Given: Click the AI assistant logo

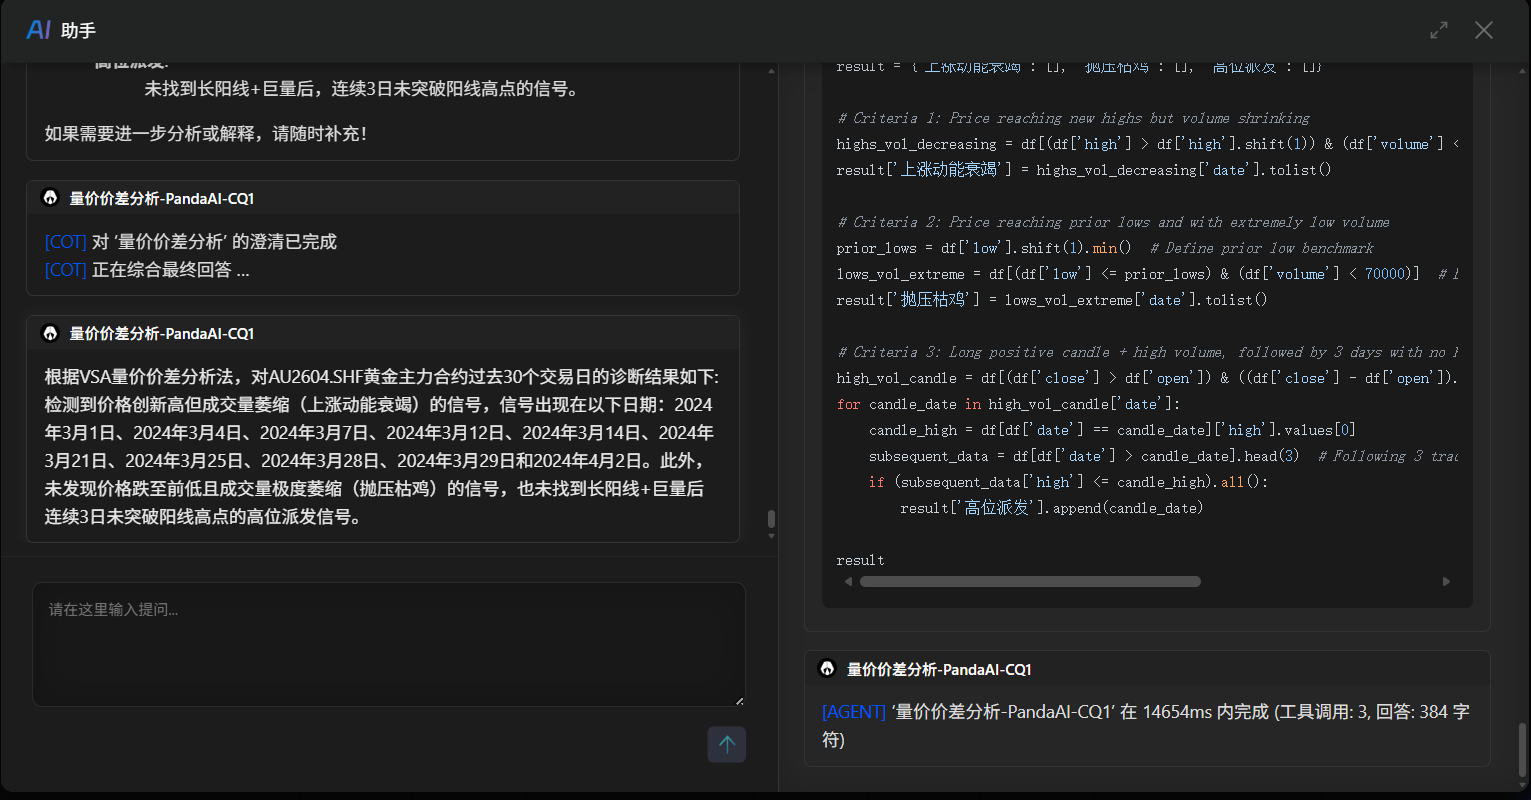Looking at the screenshot, I should click(x=37, y=29).
